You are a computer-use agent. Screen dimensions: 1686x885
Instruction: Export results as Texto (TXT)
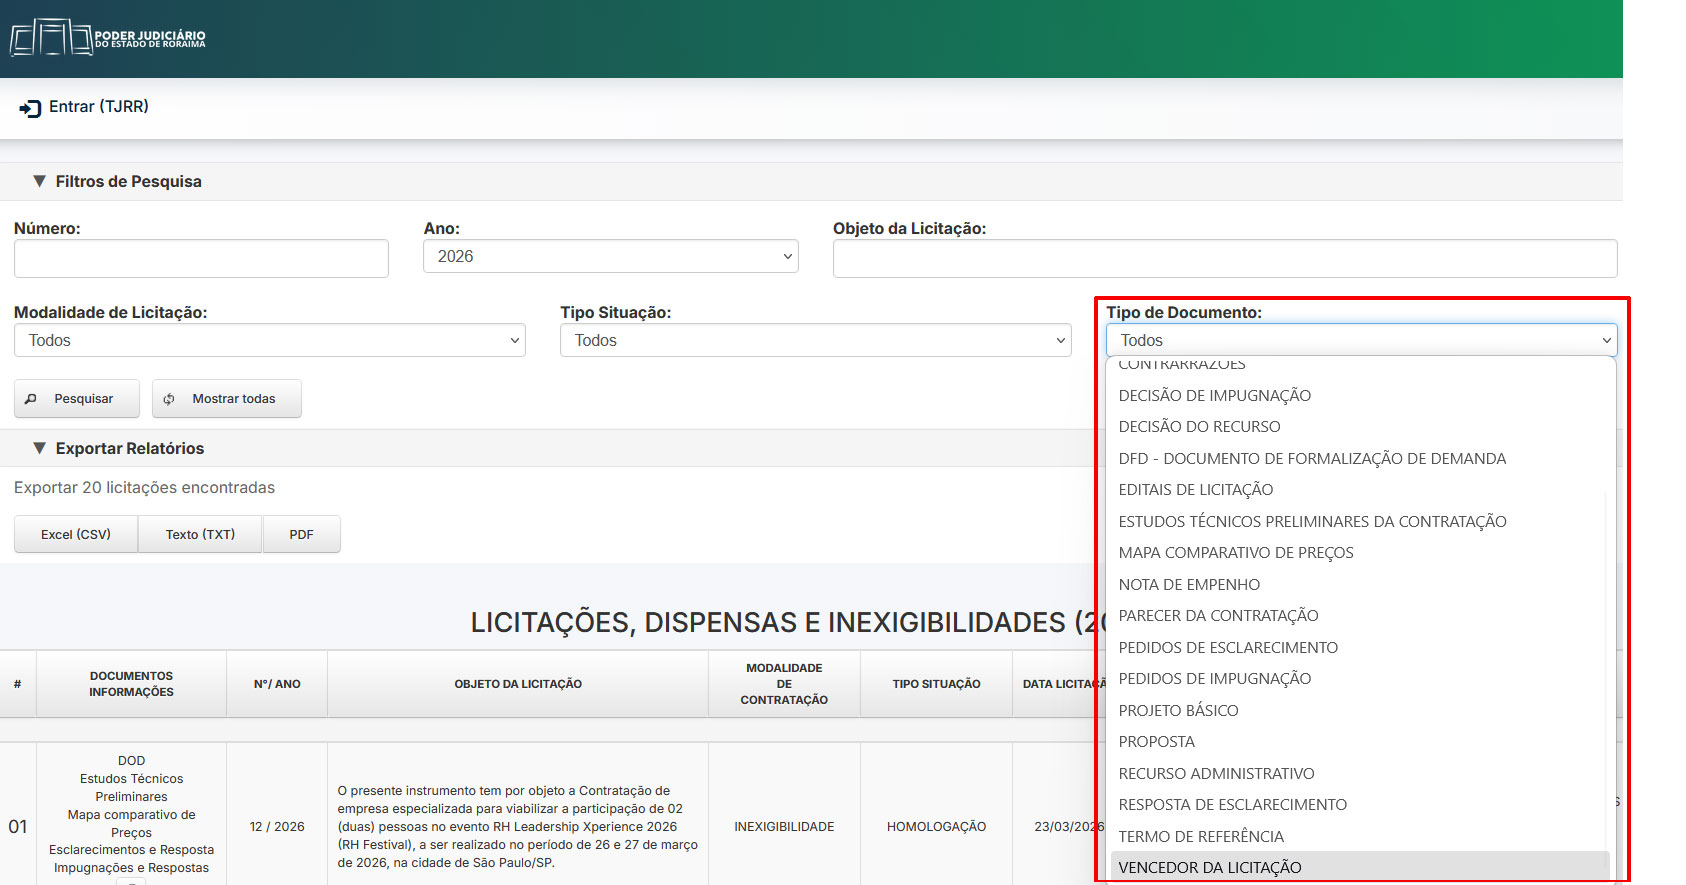click(x=200, y=534)
